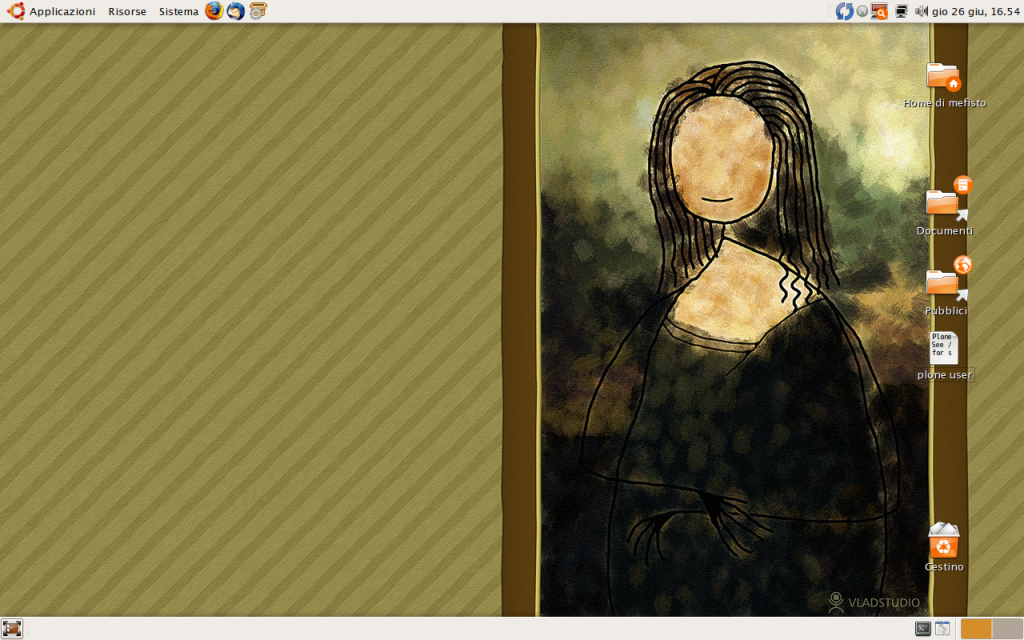Click the show desktop button in bottom panel
The image size is (1024, 640).
pyautogui.click(x=12, y=629)
